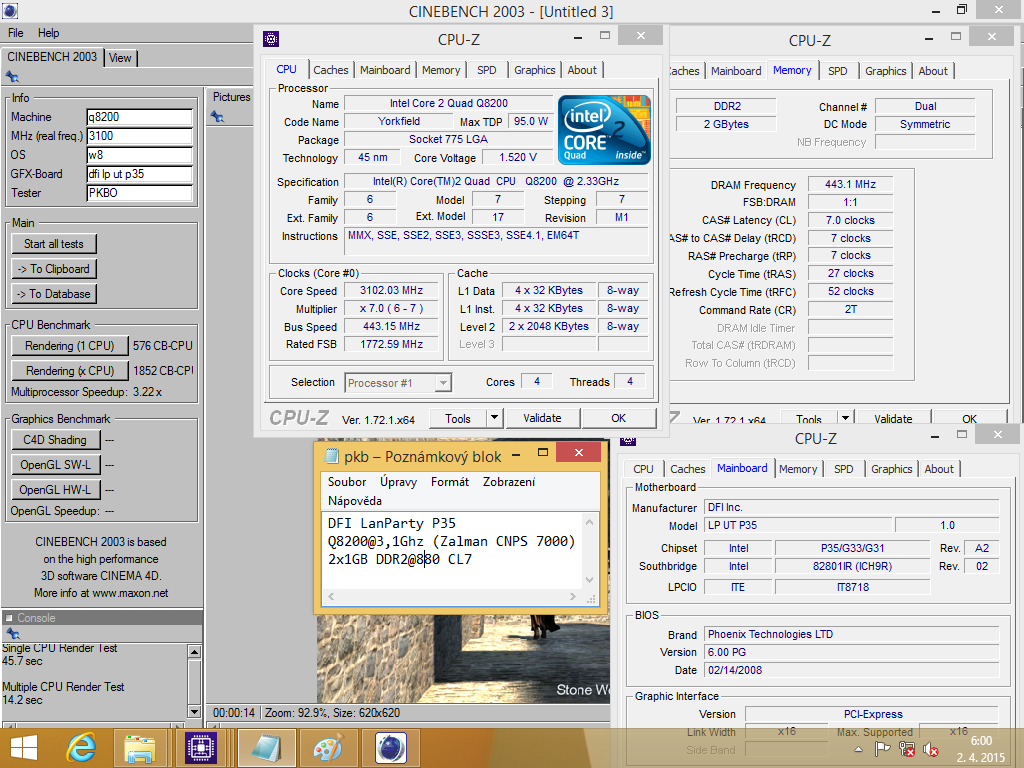Open the Memory tab in front CPU-Z
This screenshot has width=1024, height=768.
click(441, 70)
